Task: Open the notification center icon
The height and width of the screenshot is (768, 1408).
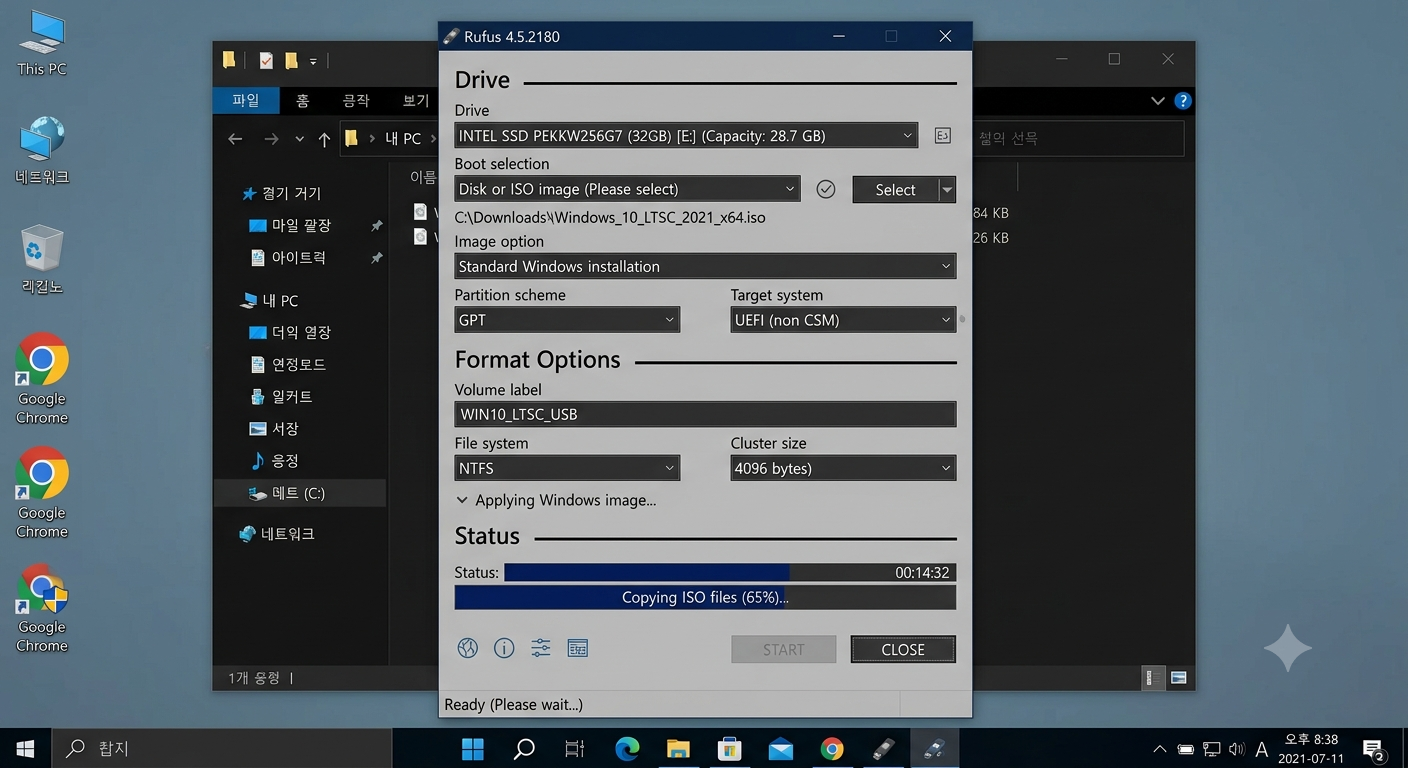Action: 1373,749
